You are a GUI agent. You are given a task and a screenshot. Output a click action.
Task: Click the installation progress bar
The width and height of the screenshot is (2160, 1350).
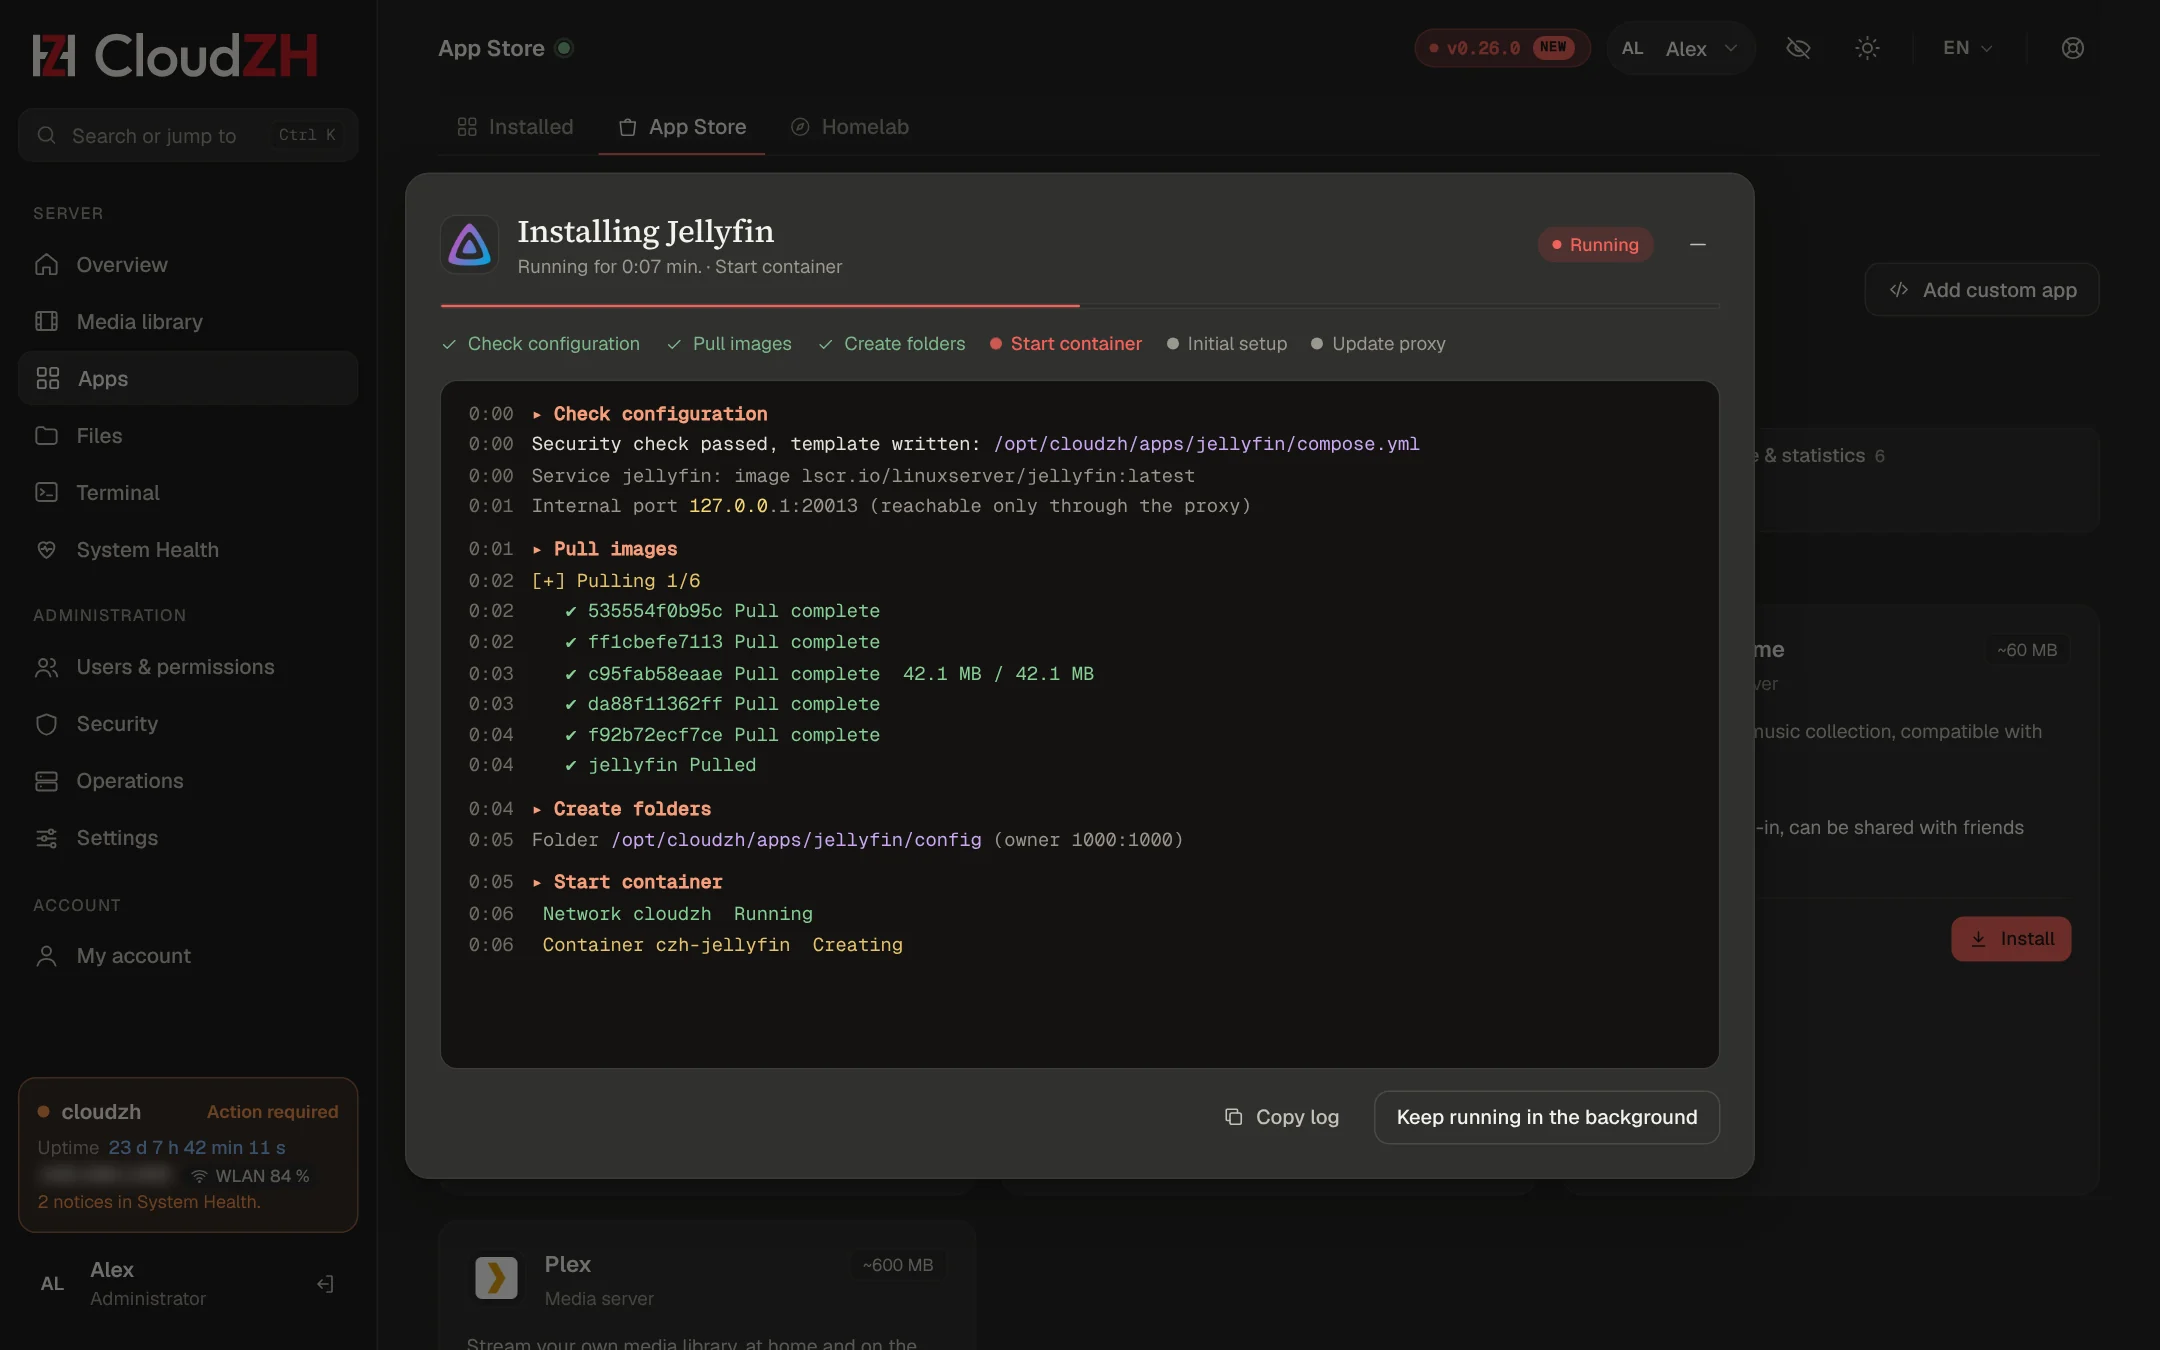pyautogui.click(x=1080, y=305)
